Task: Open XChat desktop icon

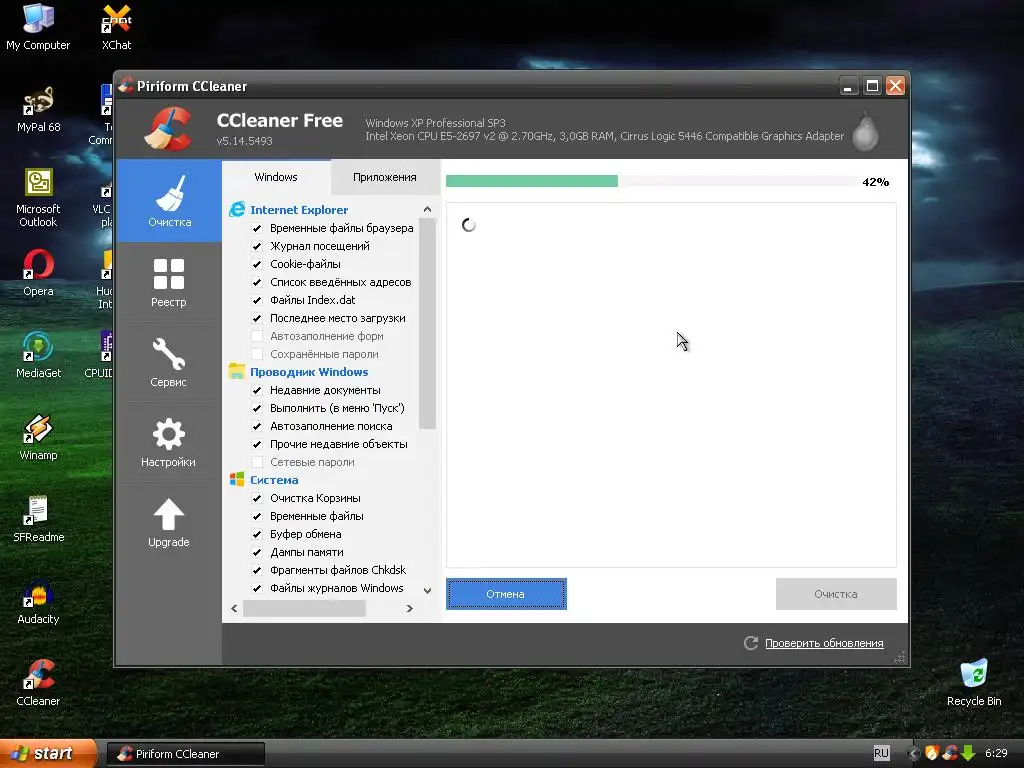Action: 116,27
